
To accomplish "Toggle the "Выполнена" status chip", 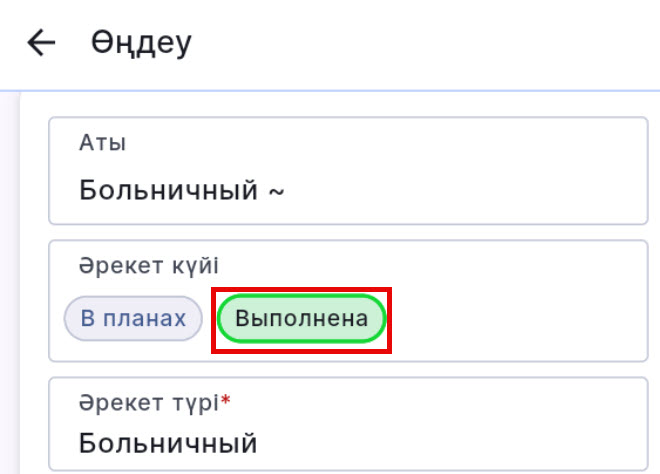I will coord(301,320).
